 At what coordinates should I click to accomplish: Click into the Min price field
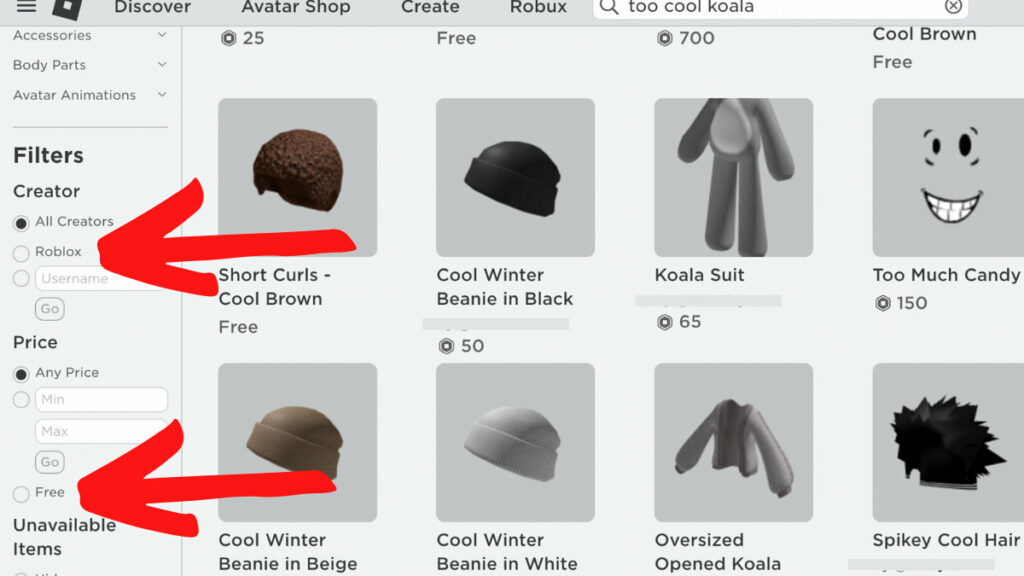pos(101,400)
